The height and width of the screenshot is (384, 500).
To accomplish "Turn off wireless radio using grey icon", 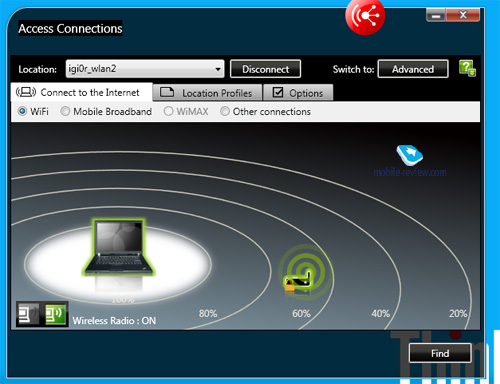I will click(x=28, y=314).
